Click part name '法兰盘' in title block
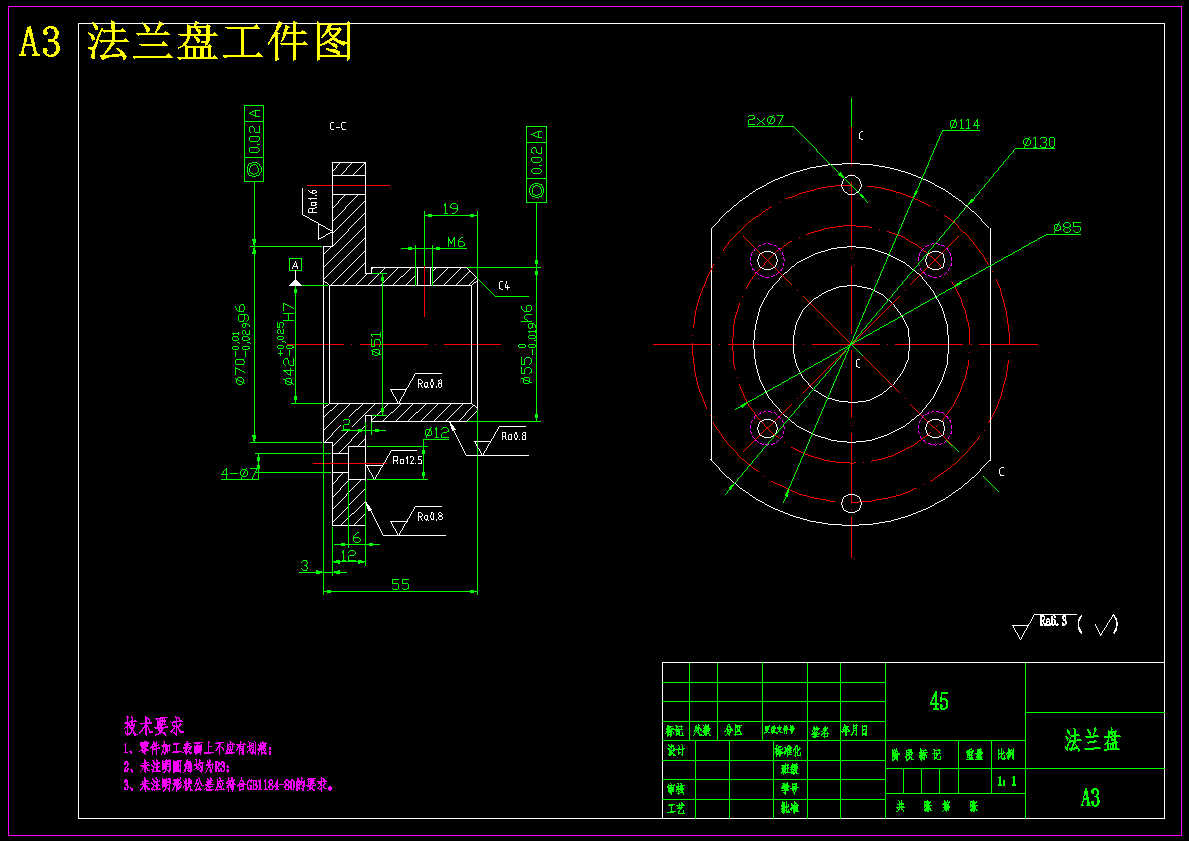The height and width of the screenshot is (841, 1189). [1093, 740]
